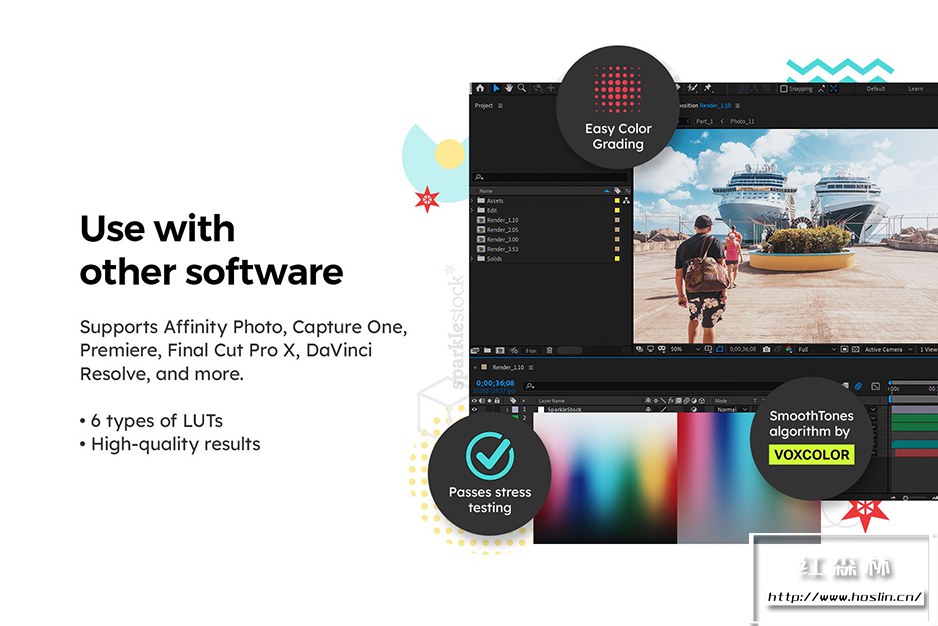Screen dimensions: 938x626
Task: Click the Interpret Footage icon
Action: pyautogui.click(x=475, y=350)
